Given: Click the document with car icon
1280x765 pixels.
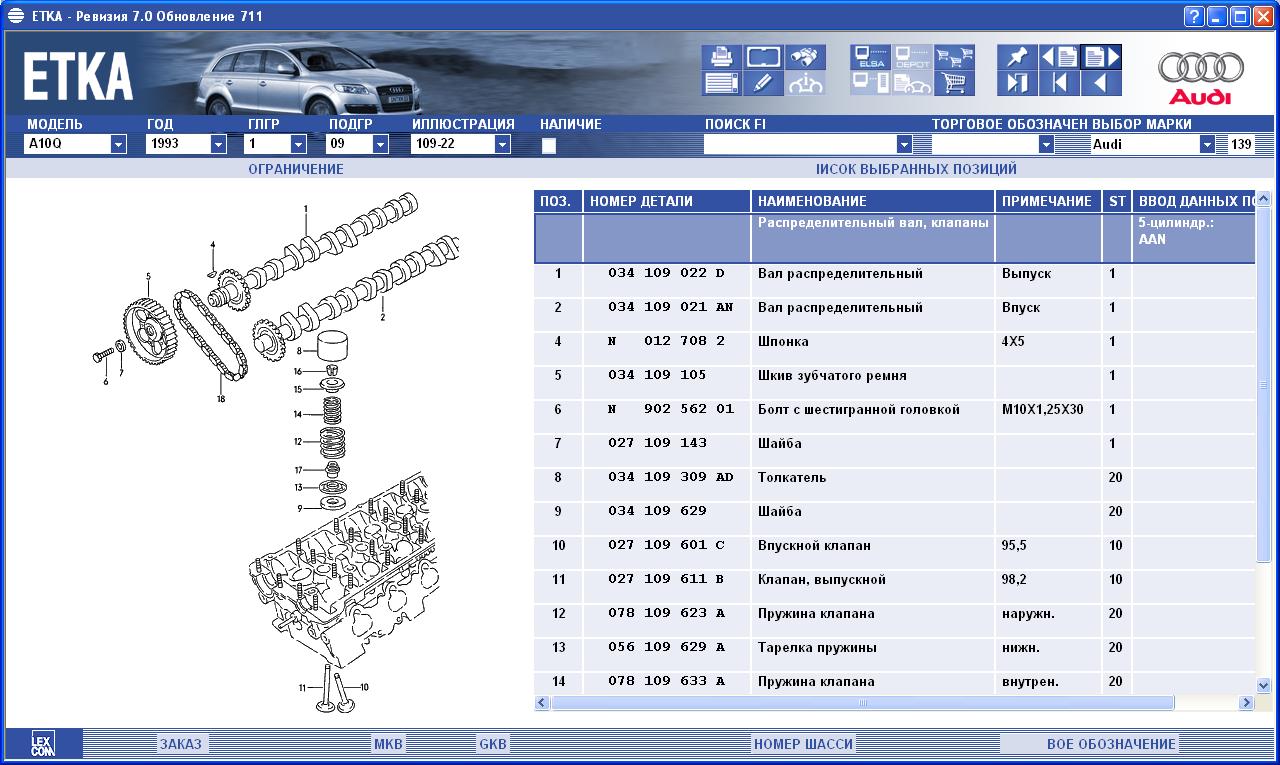Looking at the screenshot, I should 912,83.
